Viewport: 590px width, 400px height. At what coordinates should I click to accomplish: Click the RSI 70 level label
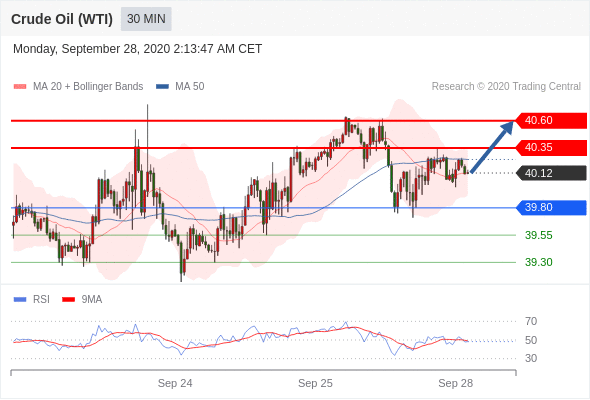point(531,321)
